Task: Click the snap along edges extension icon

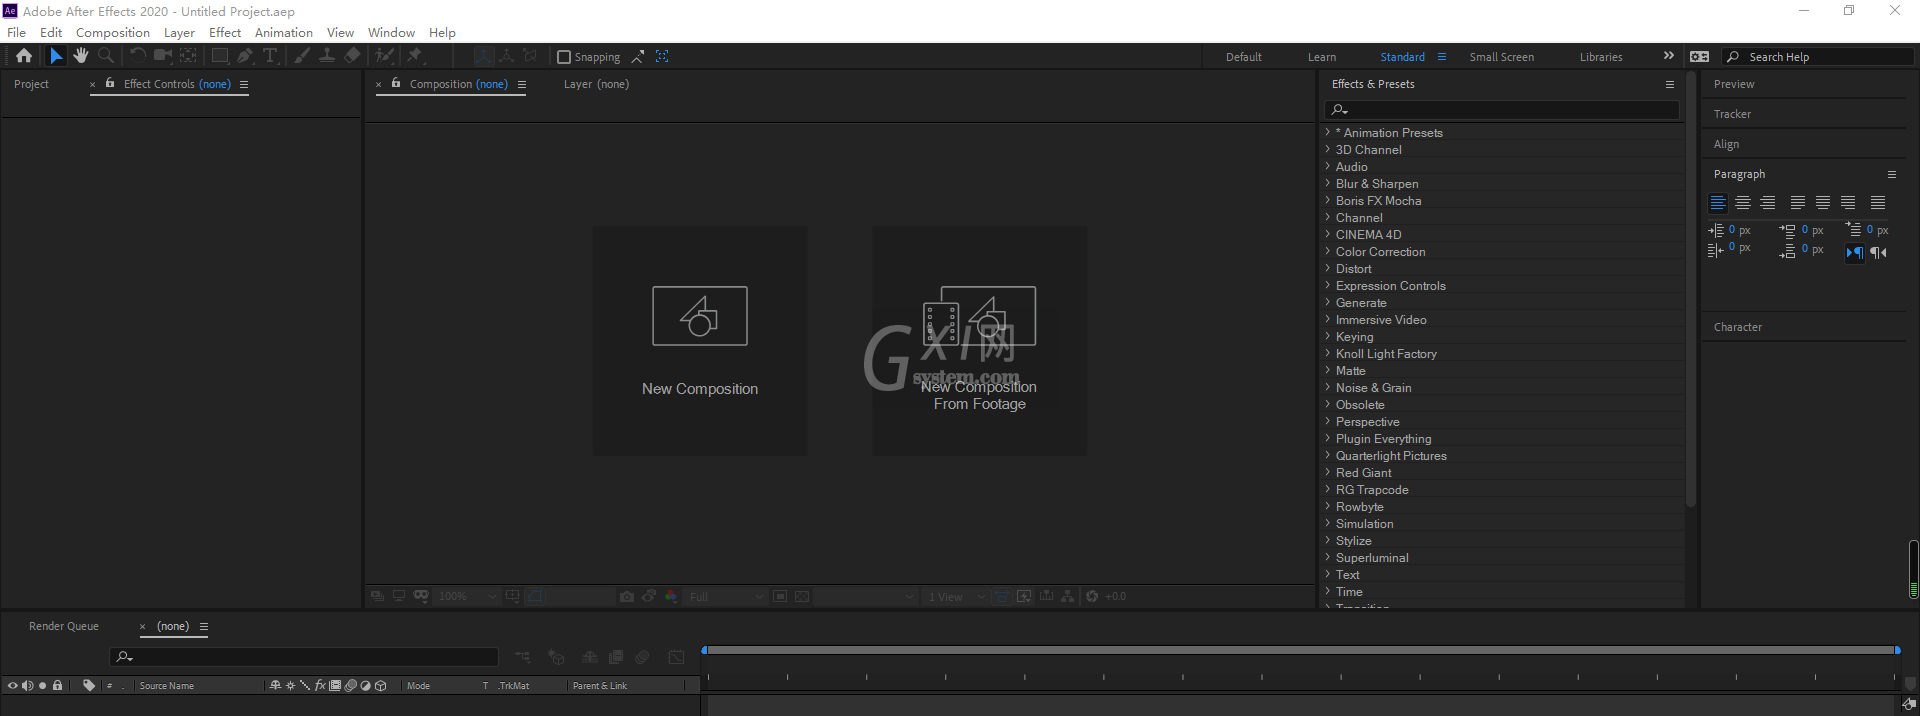Action: click(x=638, y=56)
